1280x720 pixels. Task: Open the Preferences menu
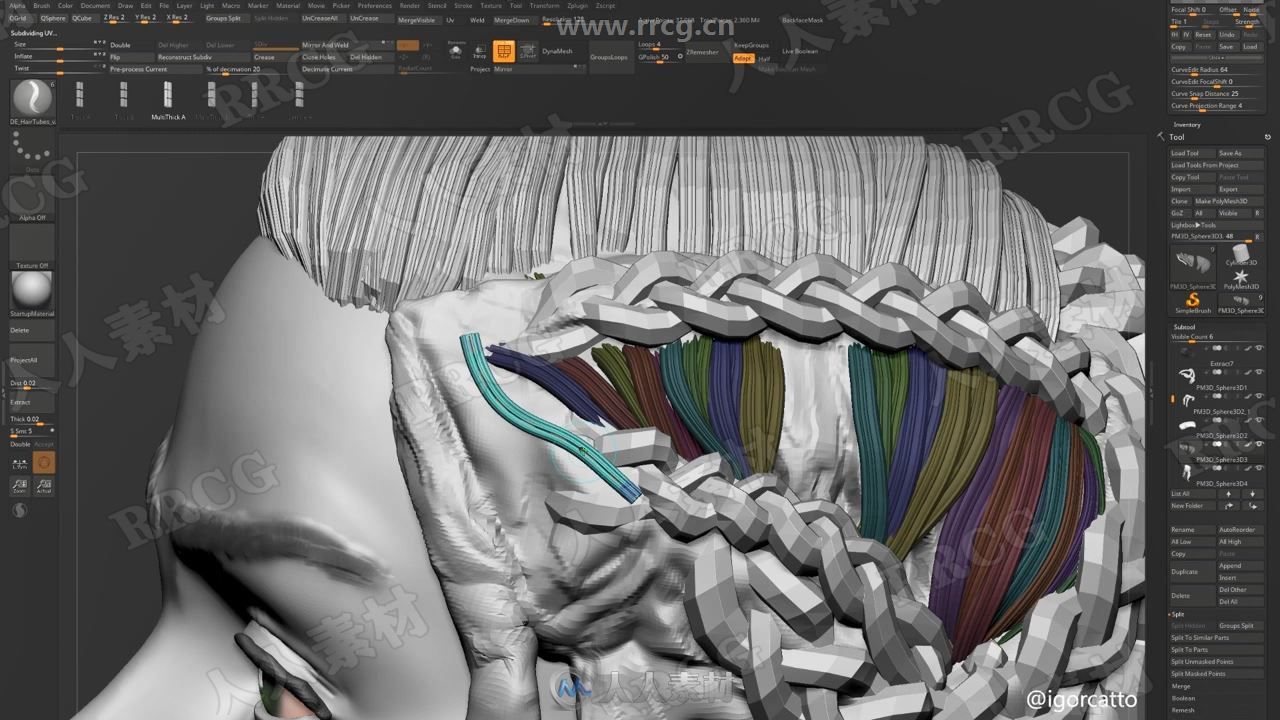point(374,5)
